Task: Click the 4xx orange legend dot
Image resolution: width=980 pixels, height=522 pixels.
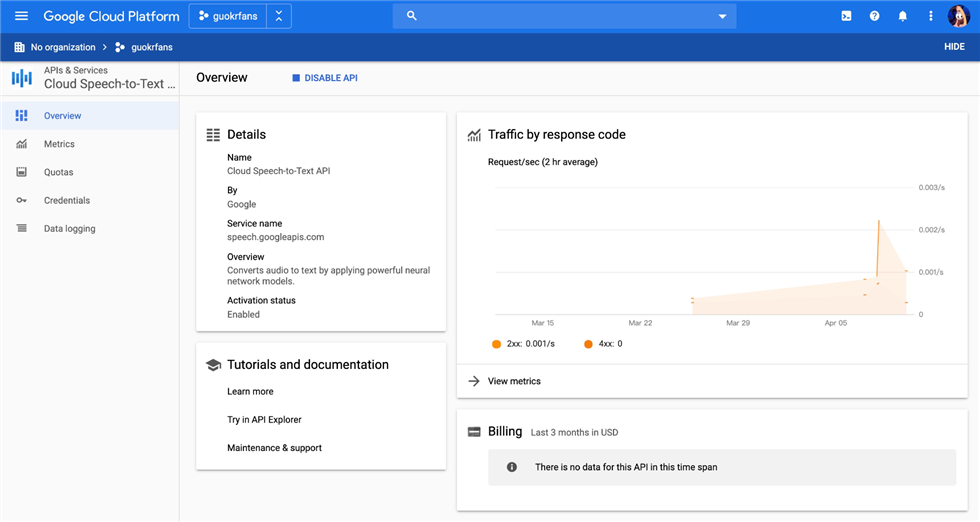Action: point(588,344)
